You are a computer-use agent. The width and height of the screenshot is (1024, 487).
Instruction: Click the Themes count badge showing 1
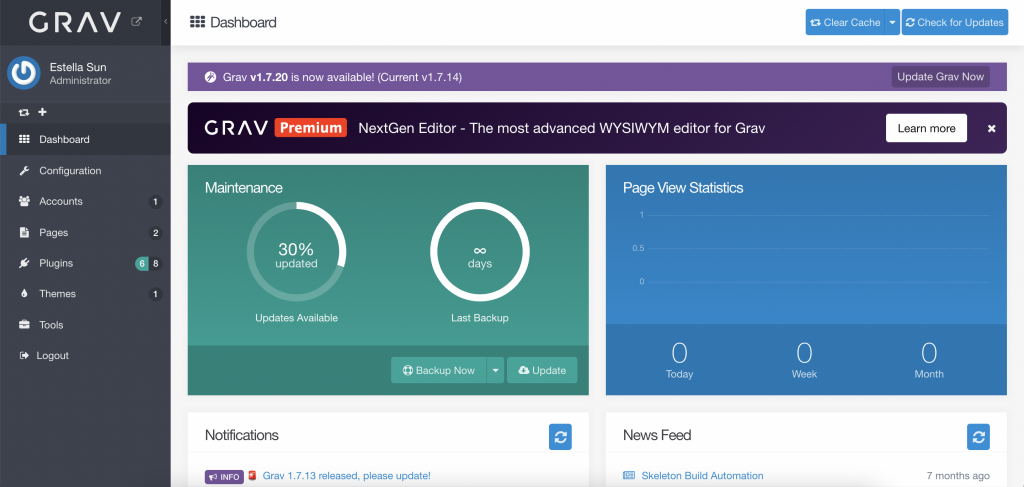[155, 294]
